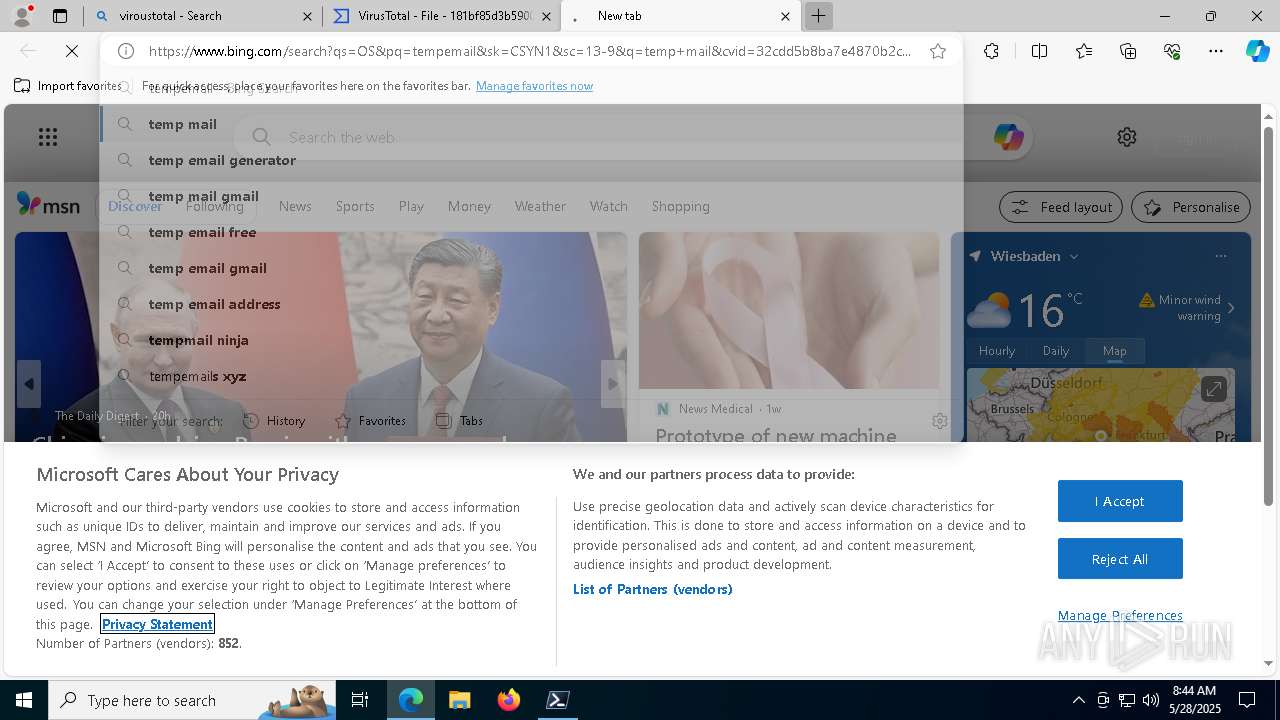Open the News Medical card settings gear

(939, 421)
